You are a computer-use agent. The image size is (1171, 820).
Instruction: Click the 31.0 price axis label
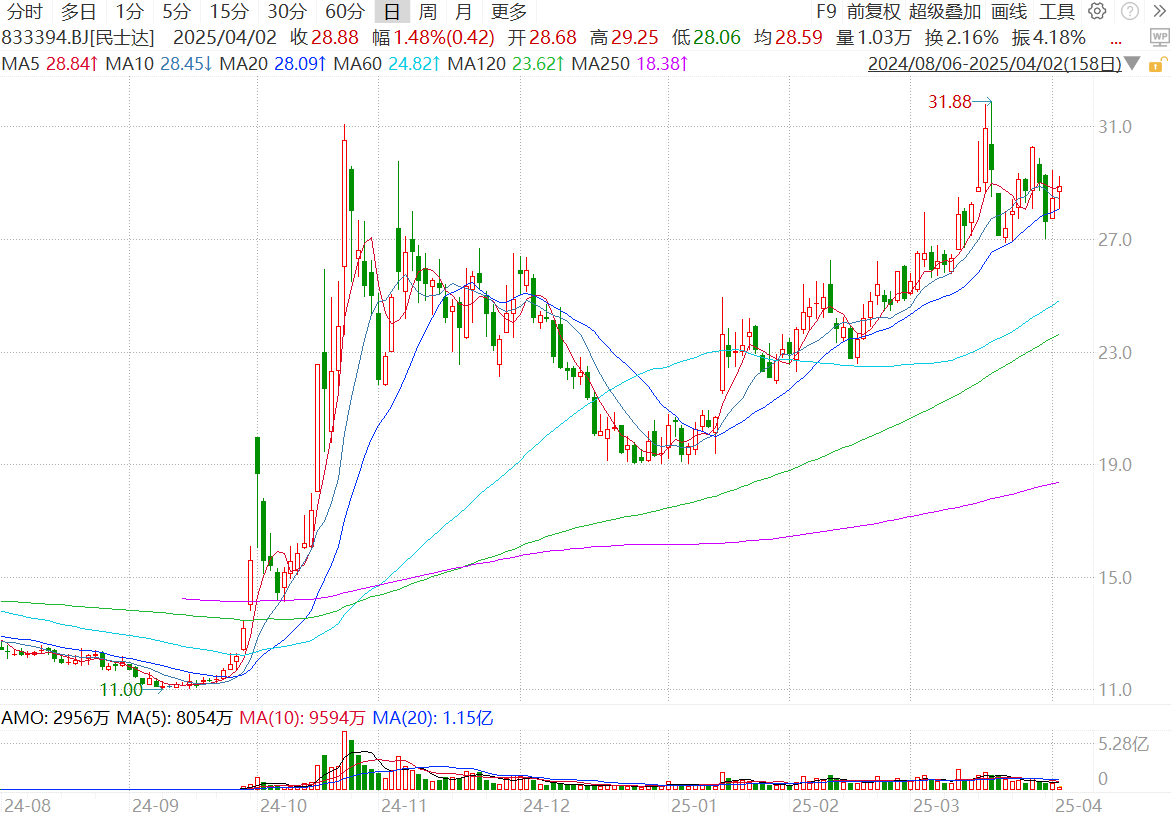click(1115, 127)
